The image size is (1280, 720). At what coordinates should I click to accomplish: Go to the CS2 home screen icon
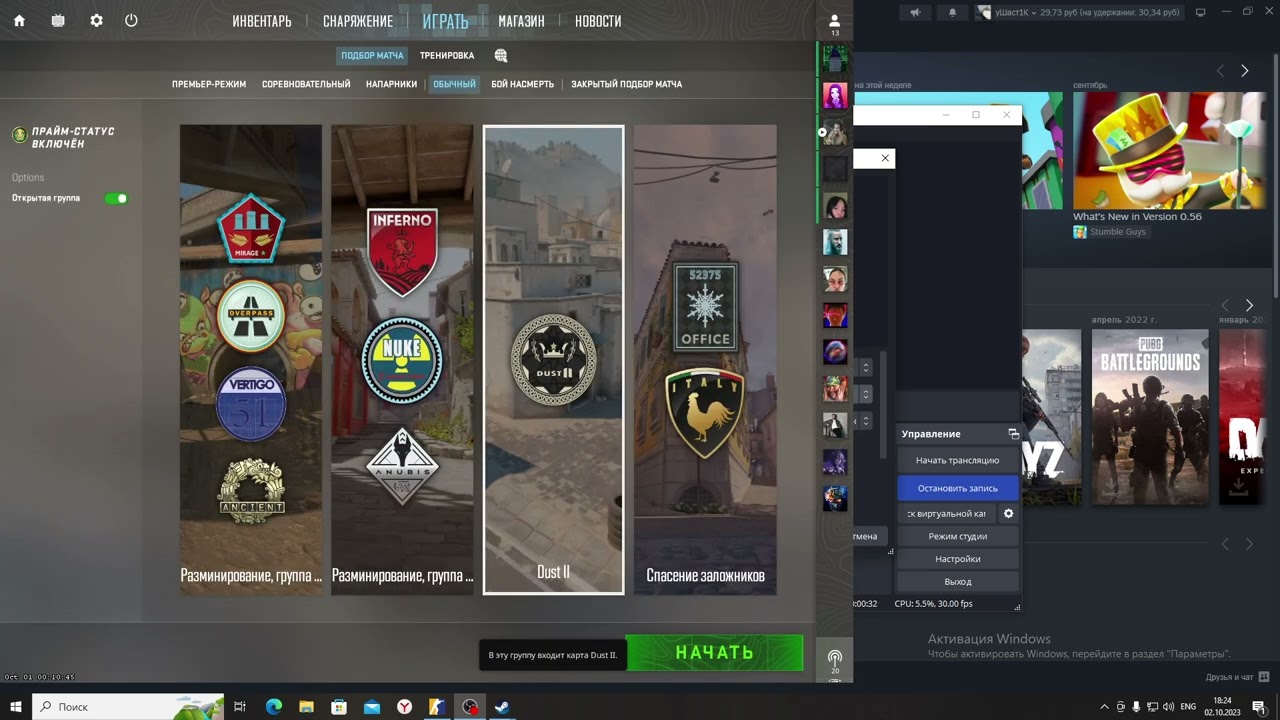(x=19, y=20)
